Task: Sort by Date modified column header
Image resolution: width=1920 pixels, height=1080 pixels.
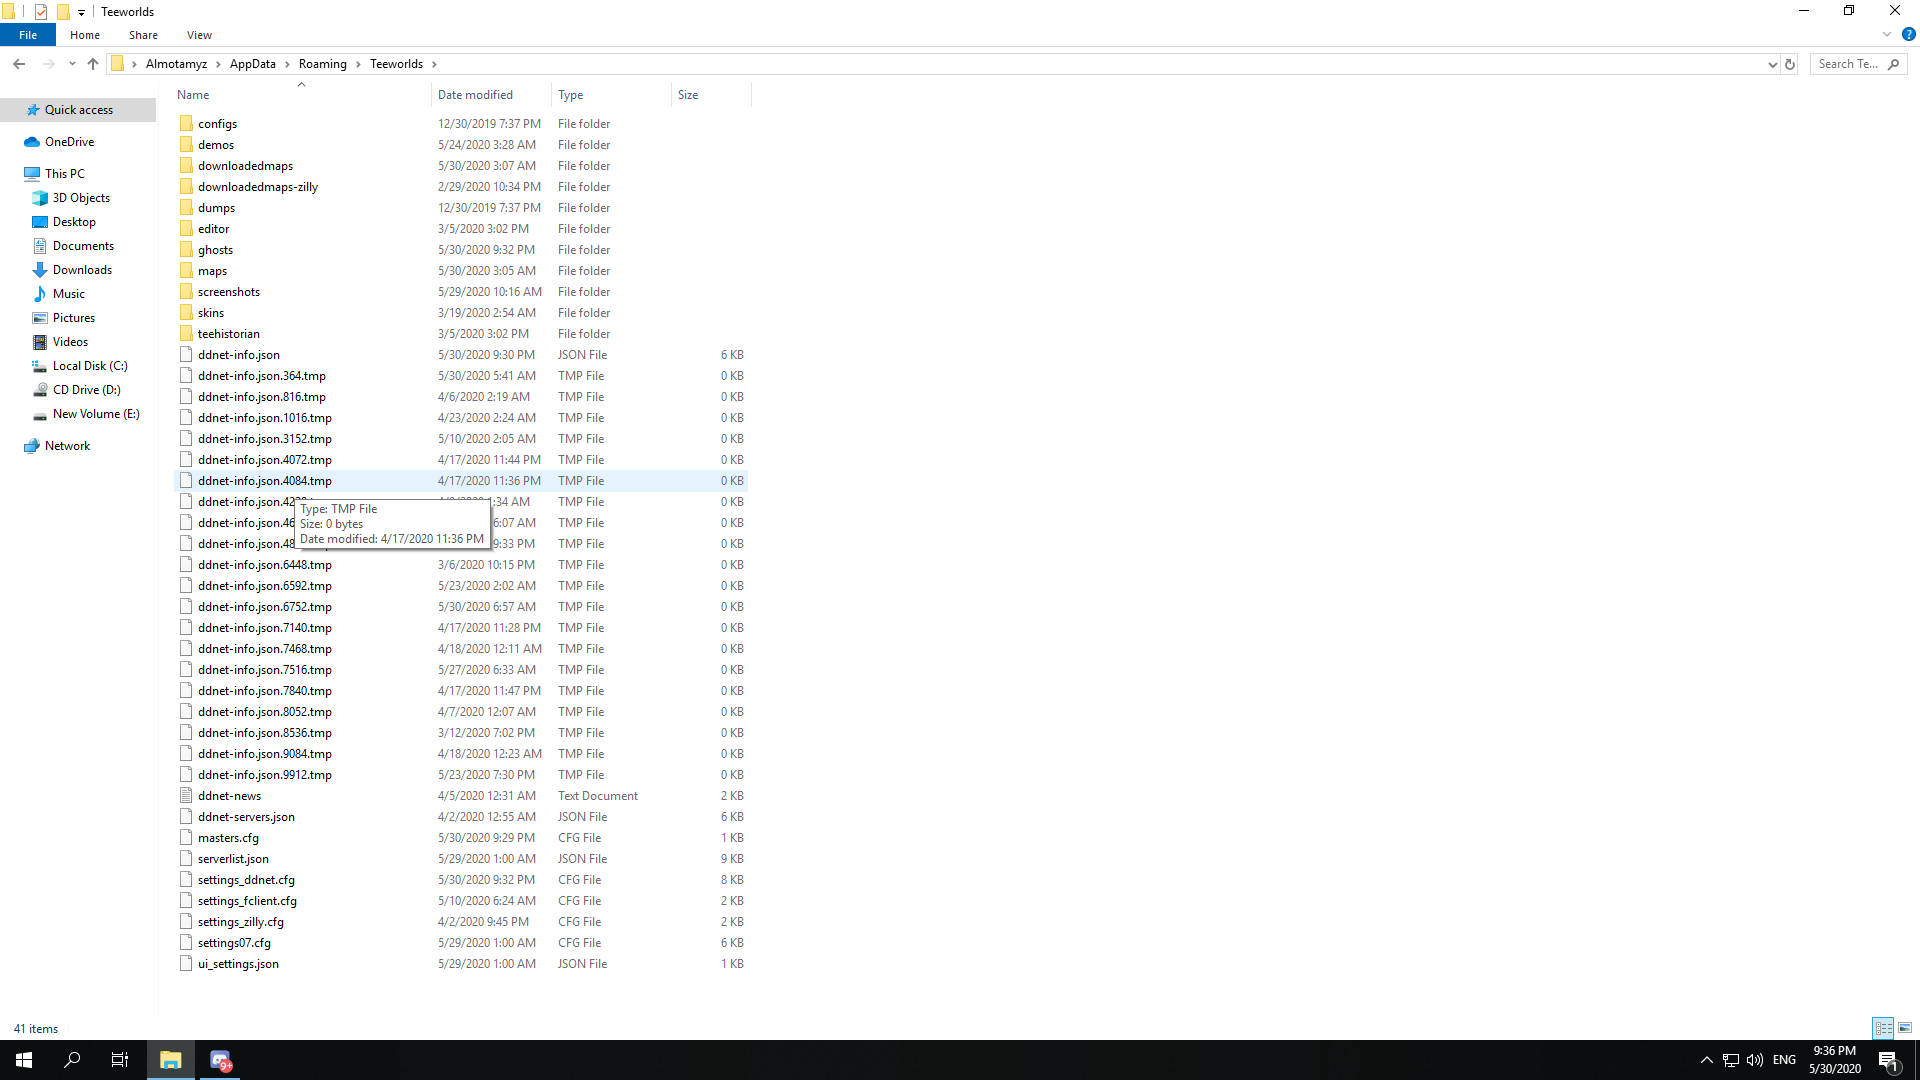Action: point(492,95)
